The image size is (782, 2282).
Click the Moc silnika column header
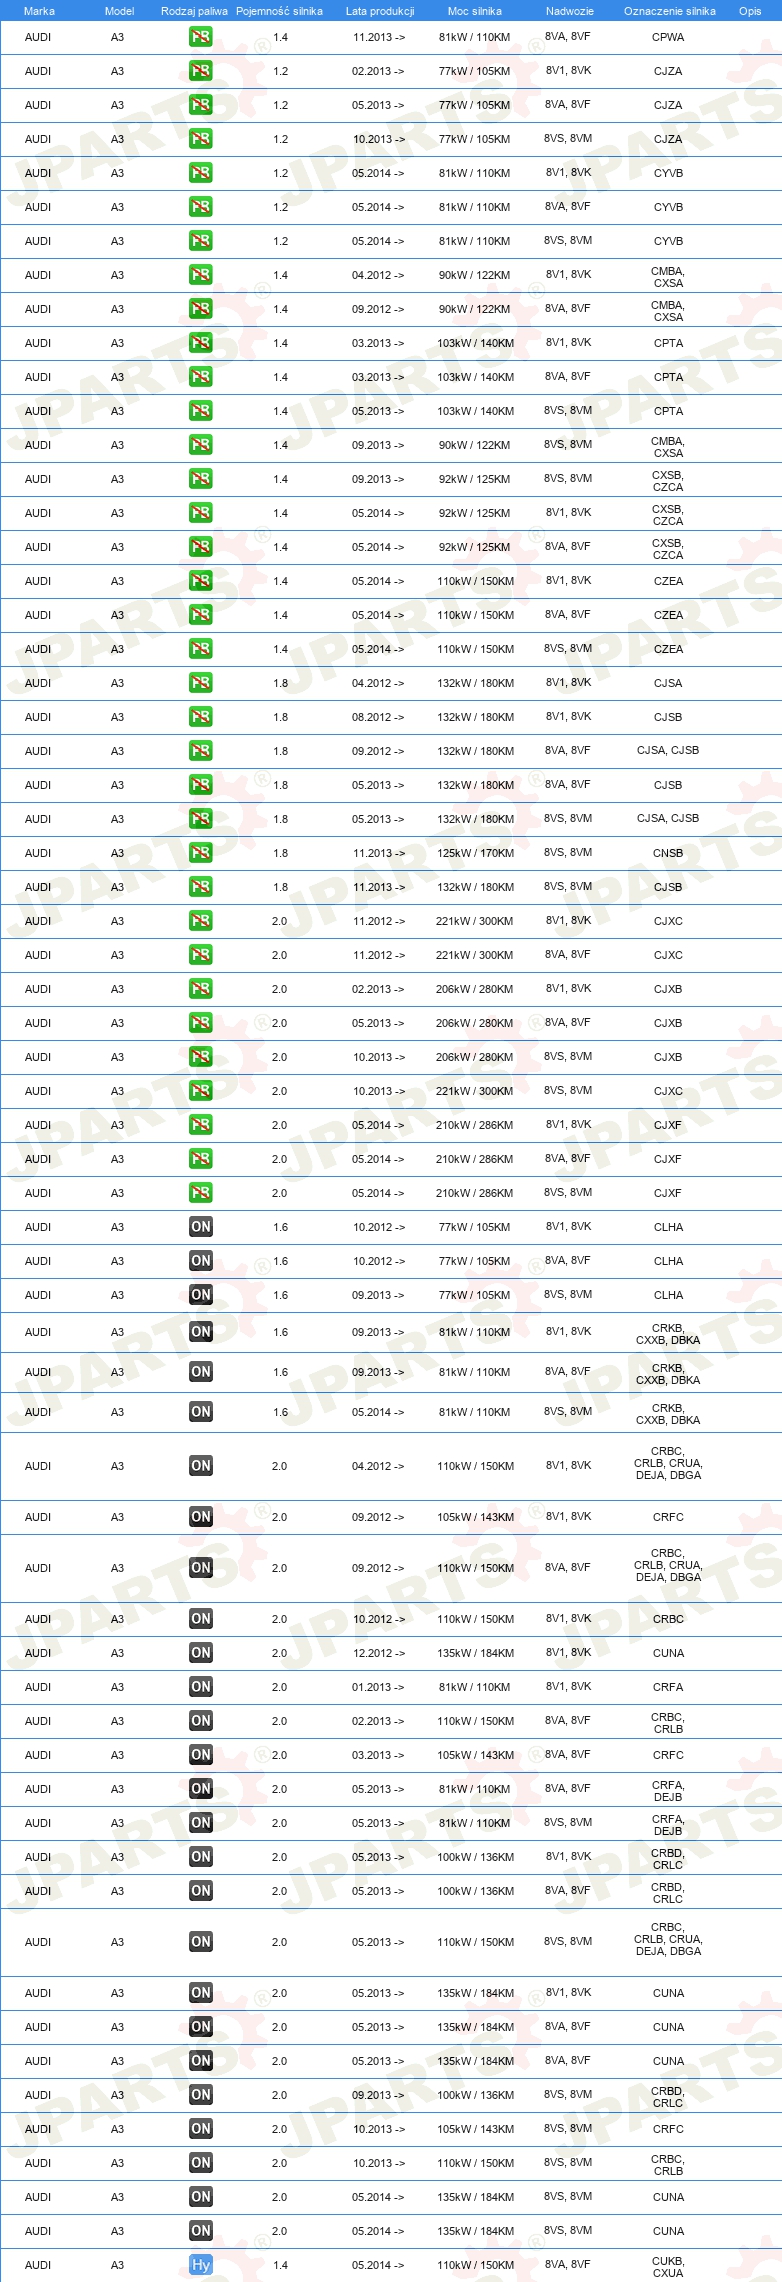[475, 11]
